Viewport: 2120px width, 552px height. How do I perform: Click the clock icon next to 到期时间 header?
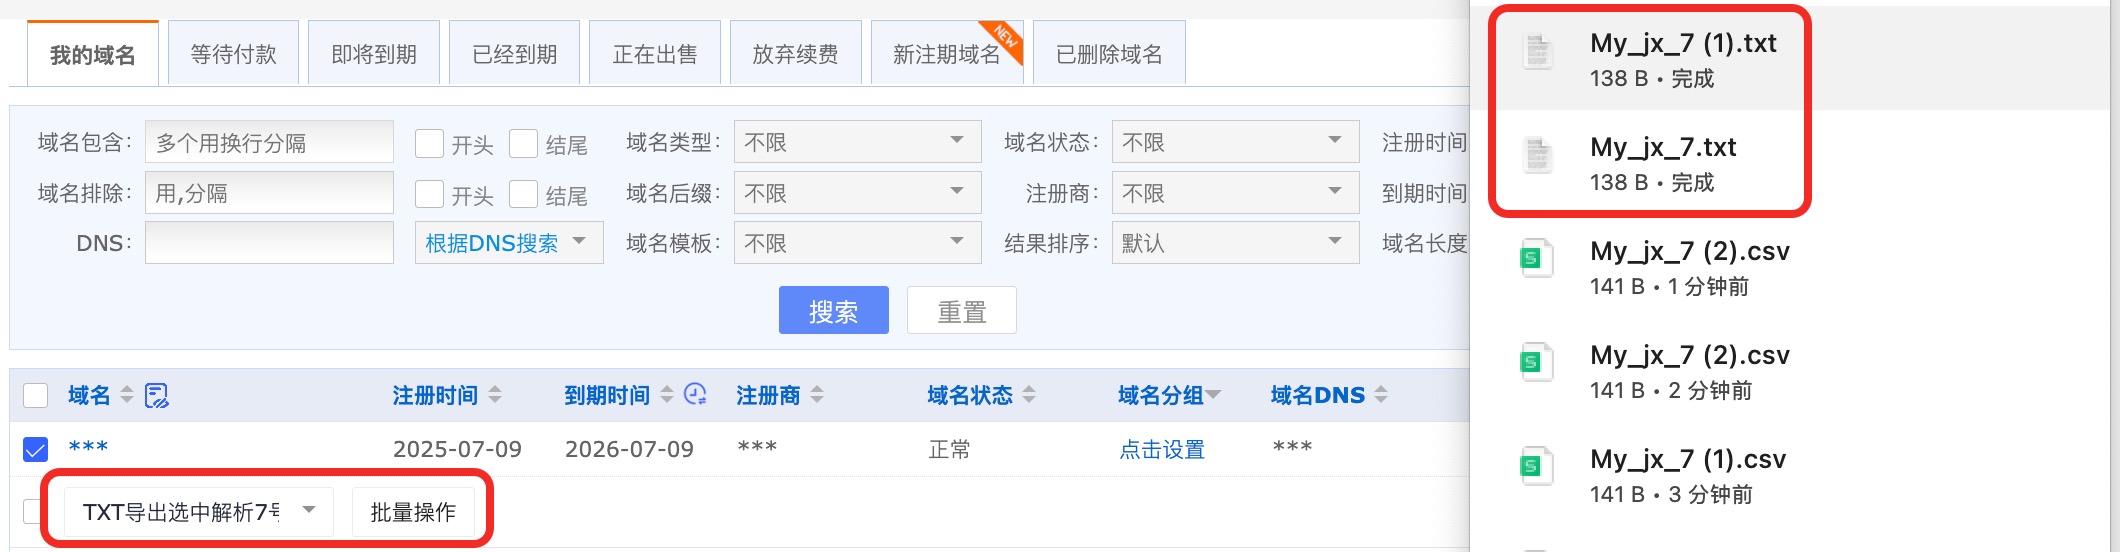point(695,395)
